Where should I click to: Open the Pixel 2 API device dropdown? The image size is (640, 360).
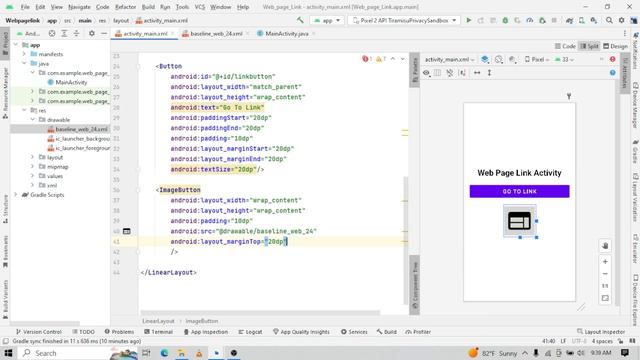click(x=404, y=20)
